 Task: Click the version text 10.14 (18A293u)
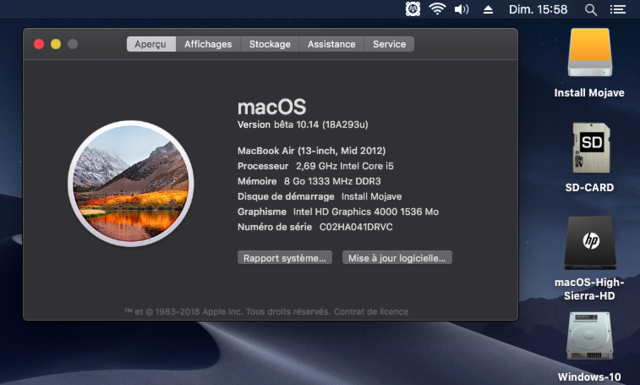pyautogui.click(x=332, y=125)
